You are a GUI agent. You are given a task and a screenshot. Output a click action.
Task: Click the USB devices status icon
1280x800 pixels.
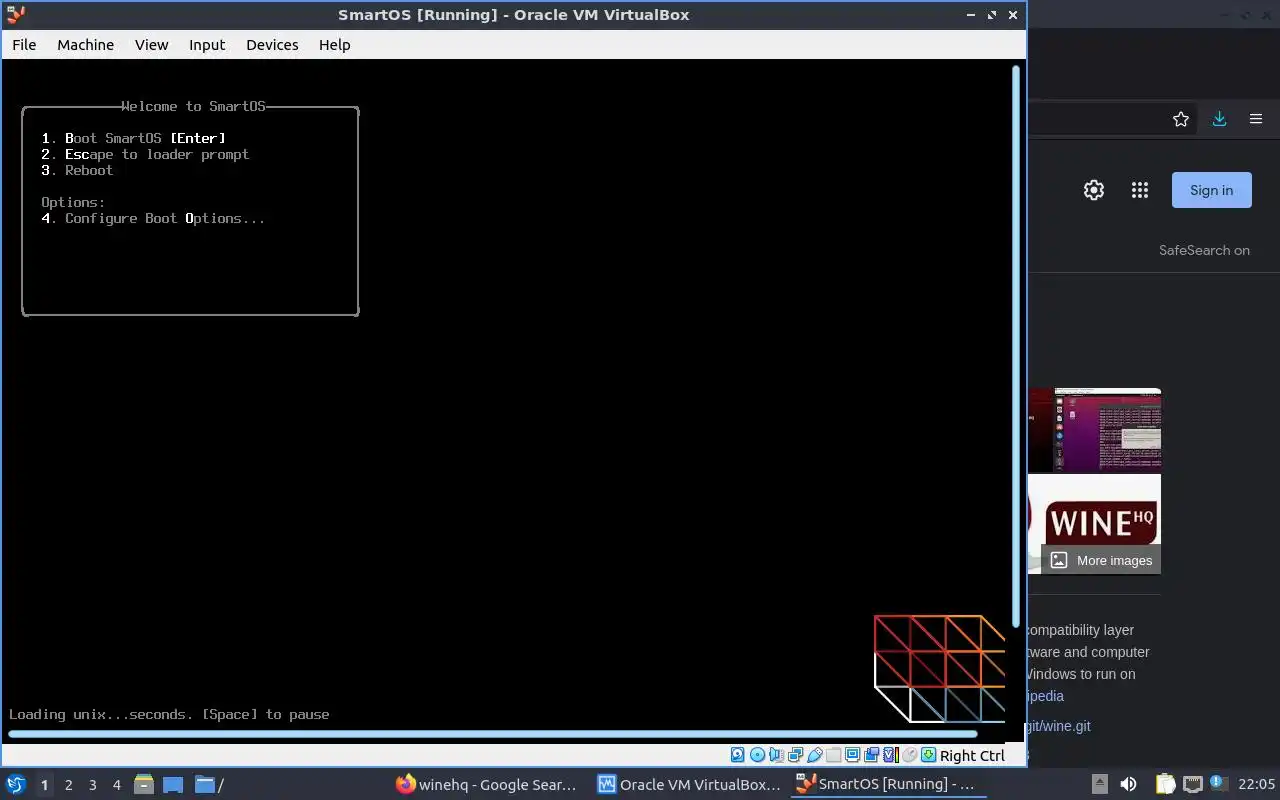[814, 755]
